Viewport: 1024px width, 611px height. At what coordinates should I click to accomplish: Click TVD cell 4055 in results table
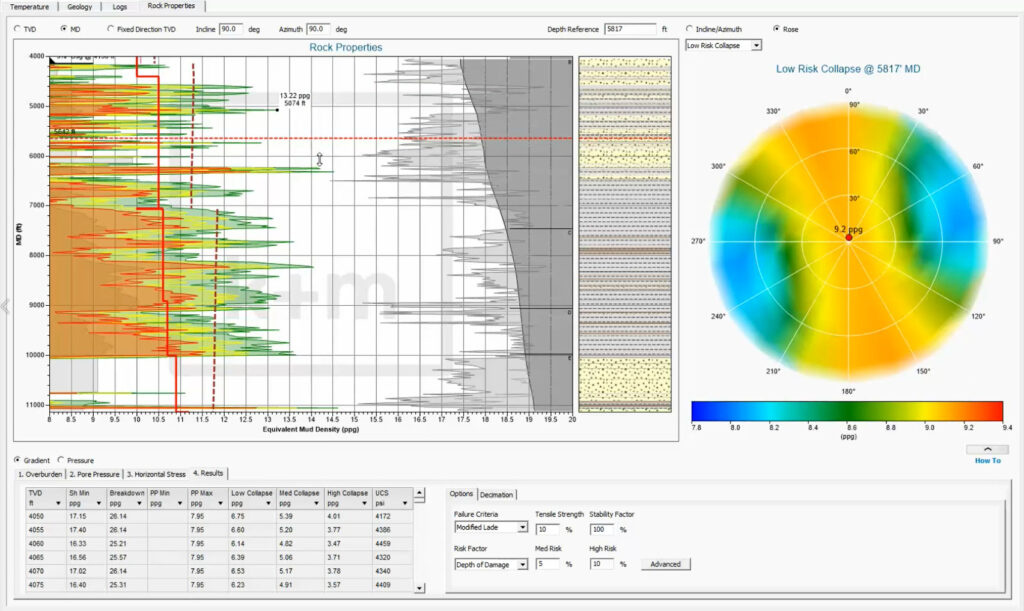tap(46, 530)
